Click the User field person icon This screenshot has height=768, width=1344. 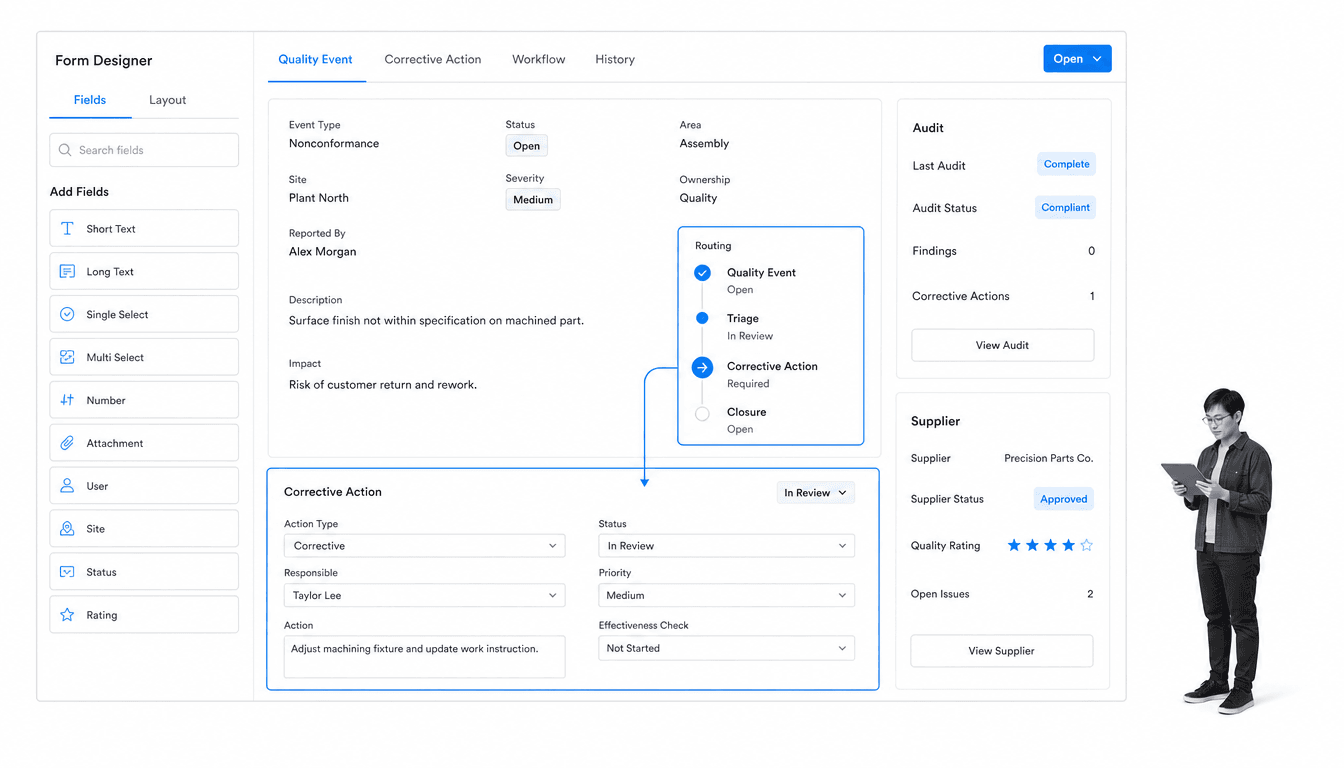point(67,486)
